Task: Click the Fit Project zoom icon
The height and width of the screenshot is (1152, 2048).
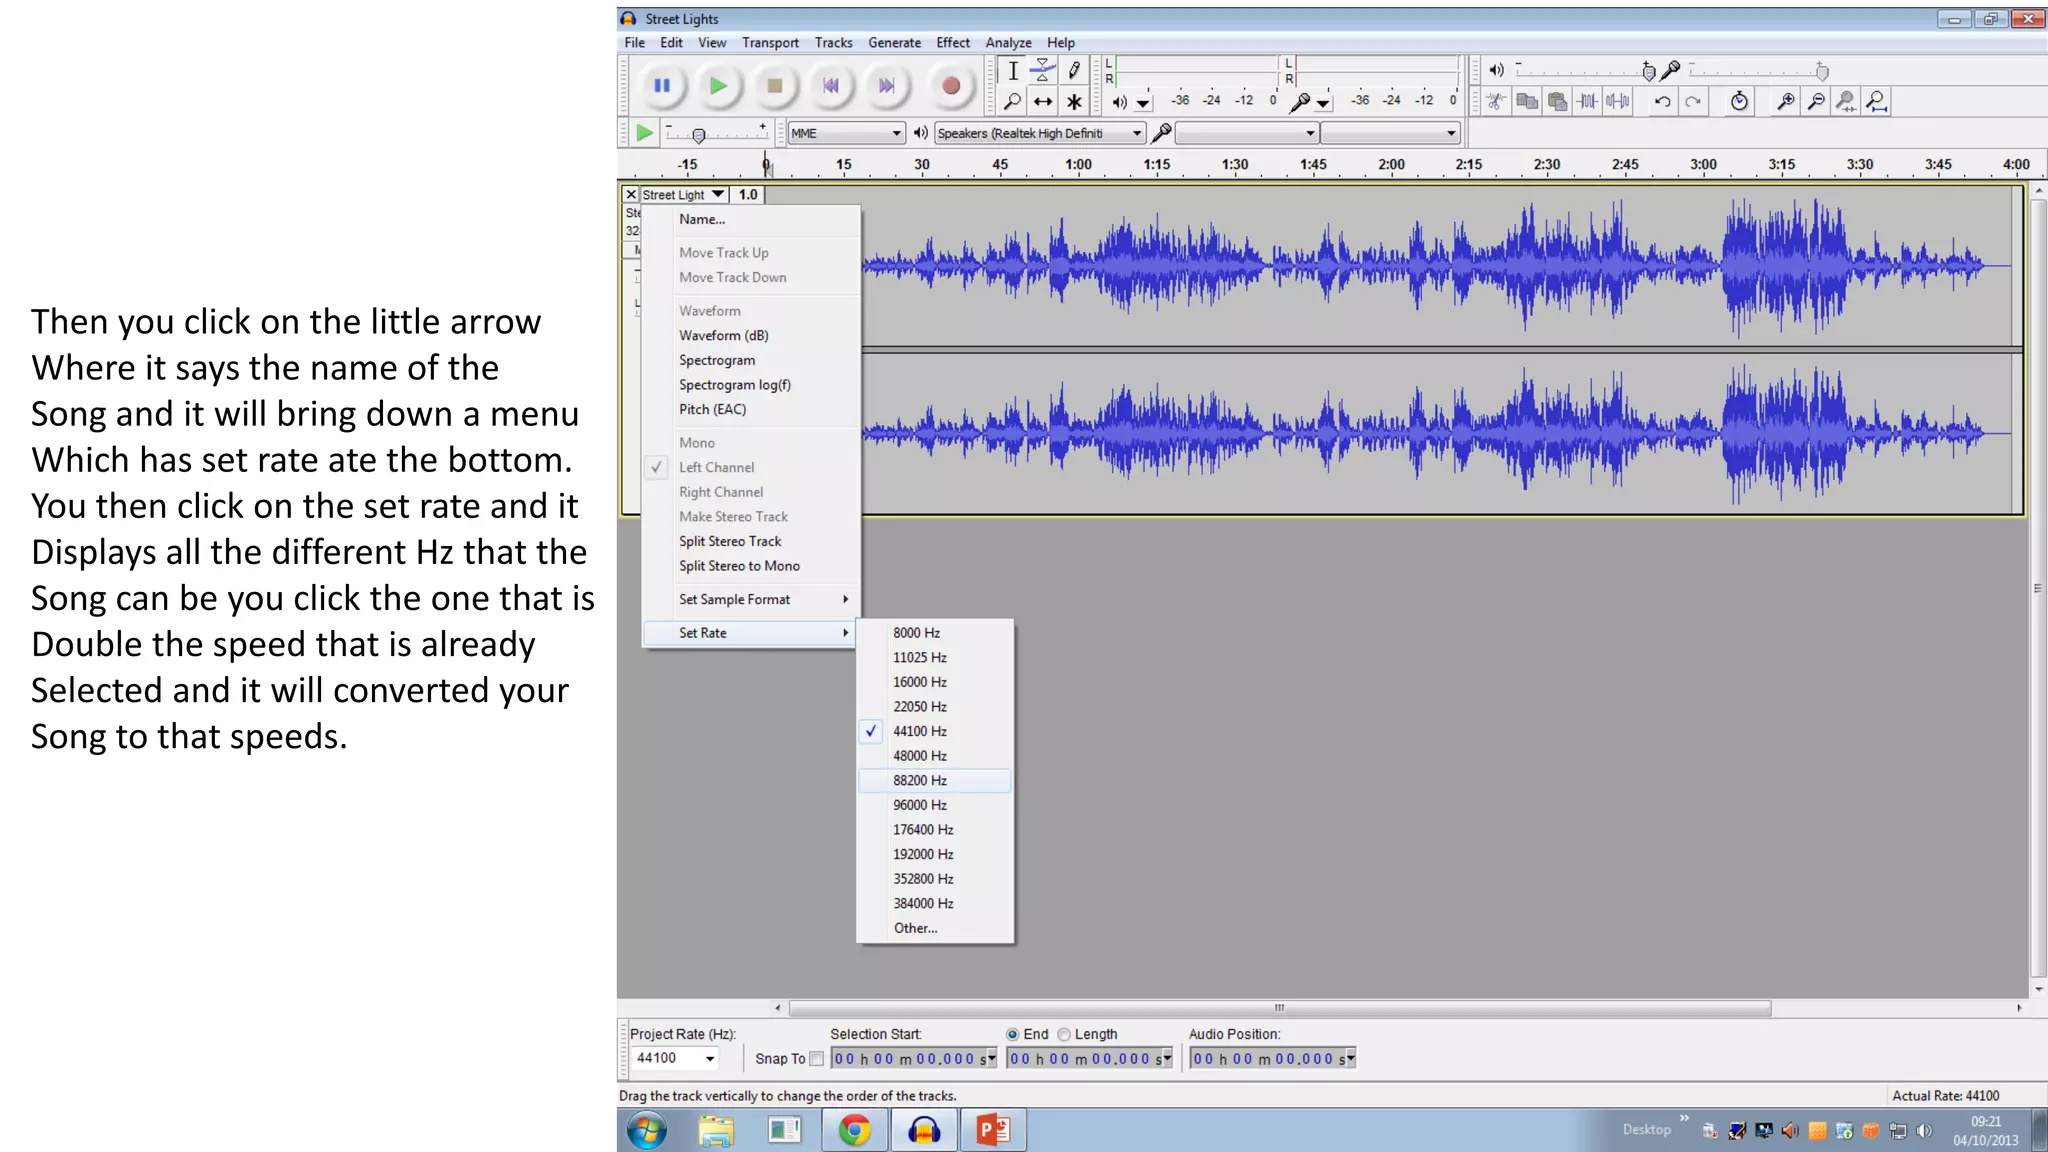Action: pos(1877,101)
